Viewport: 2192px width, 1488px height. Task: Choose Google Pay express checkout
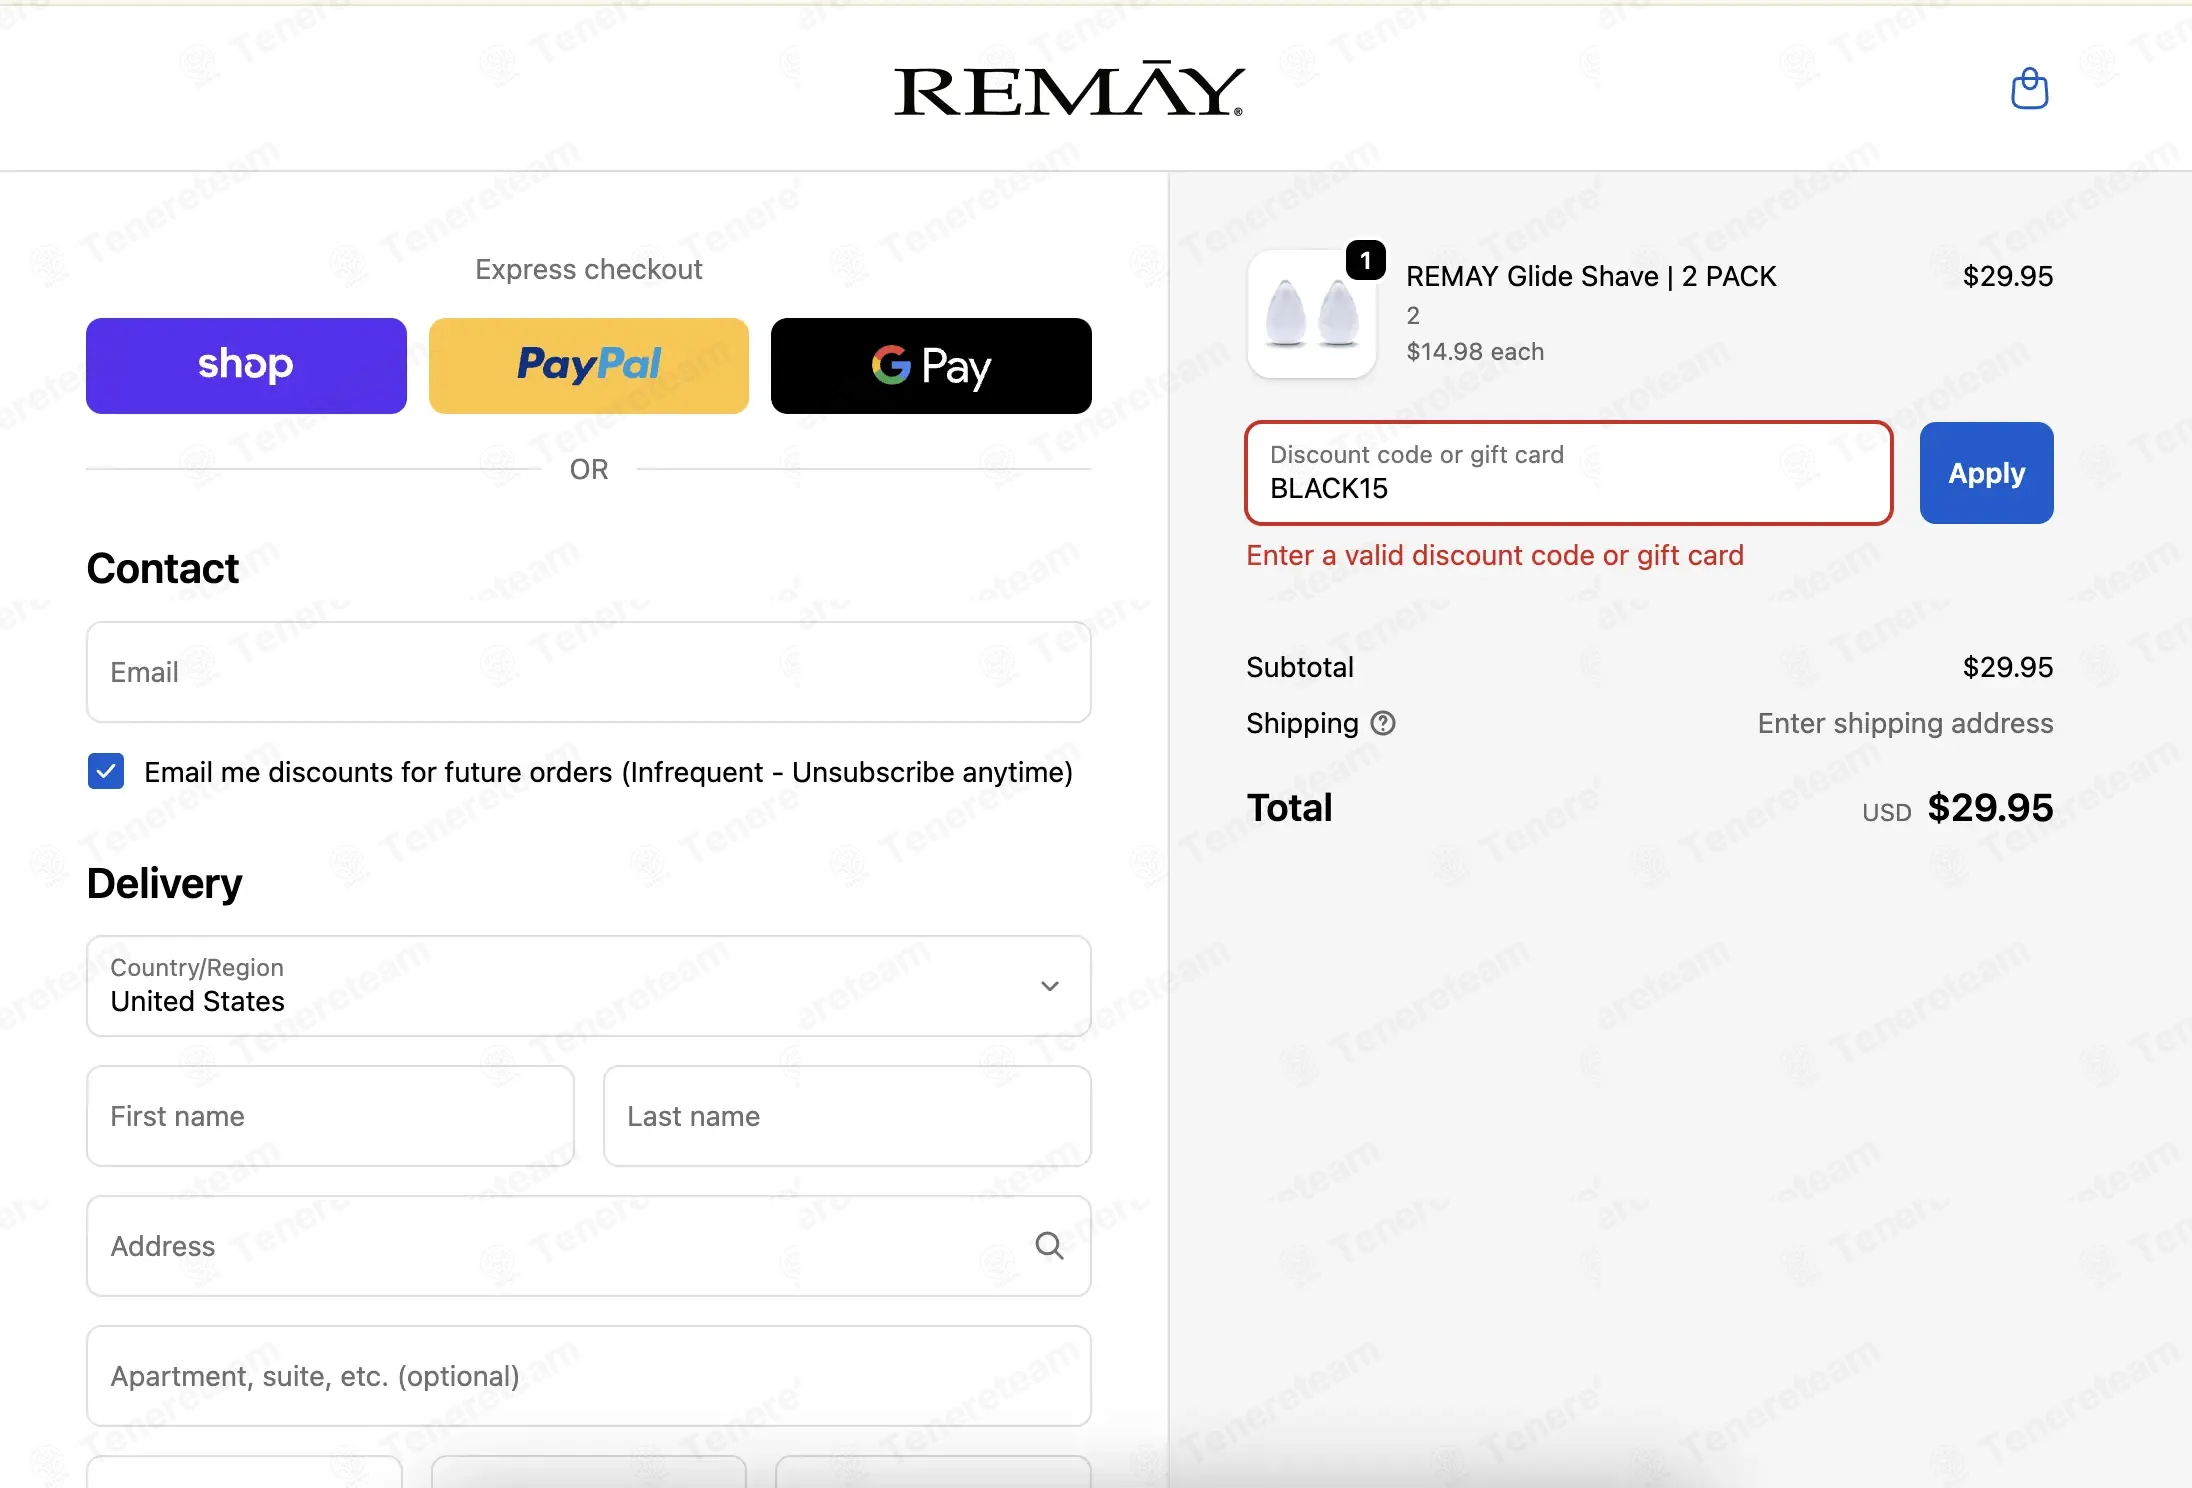click(931, 365)
